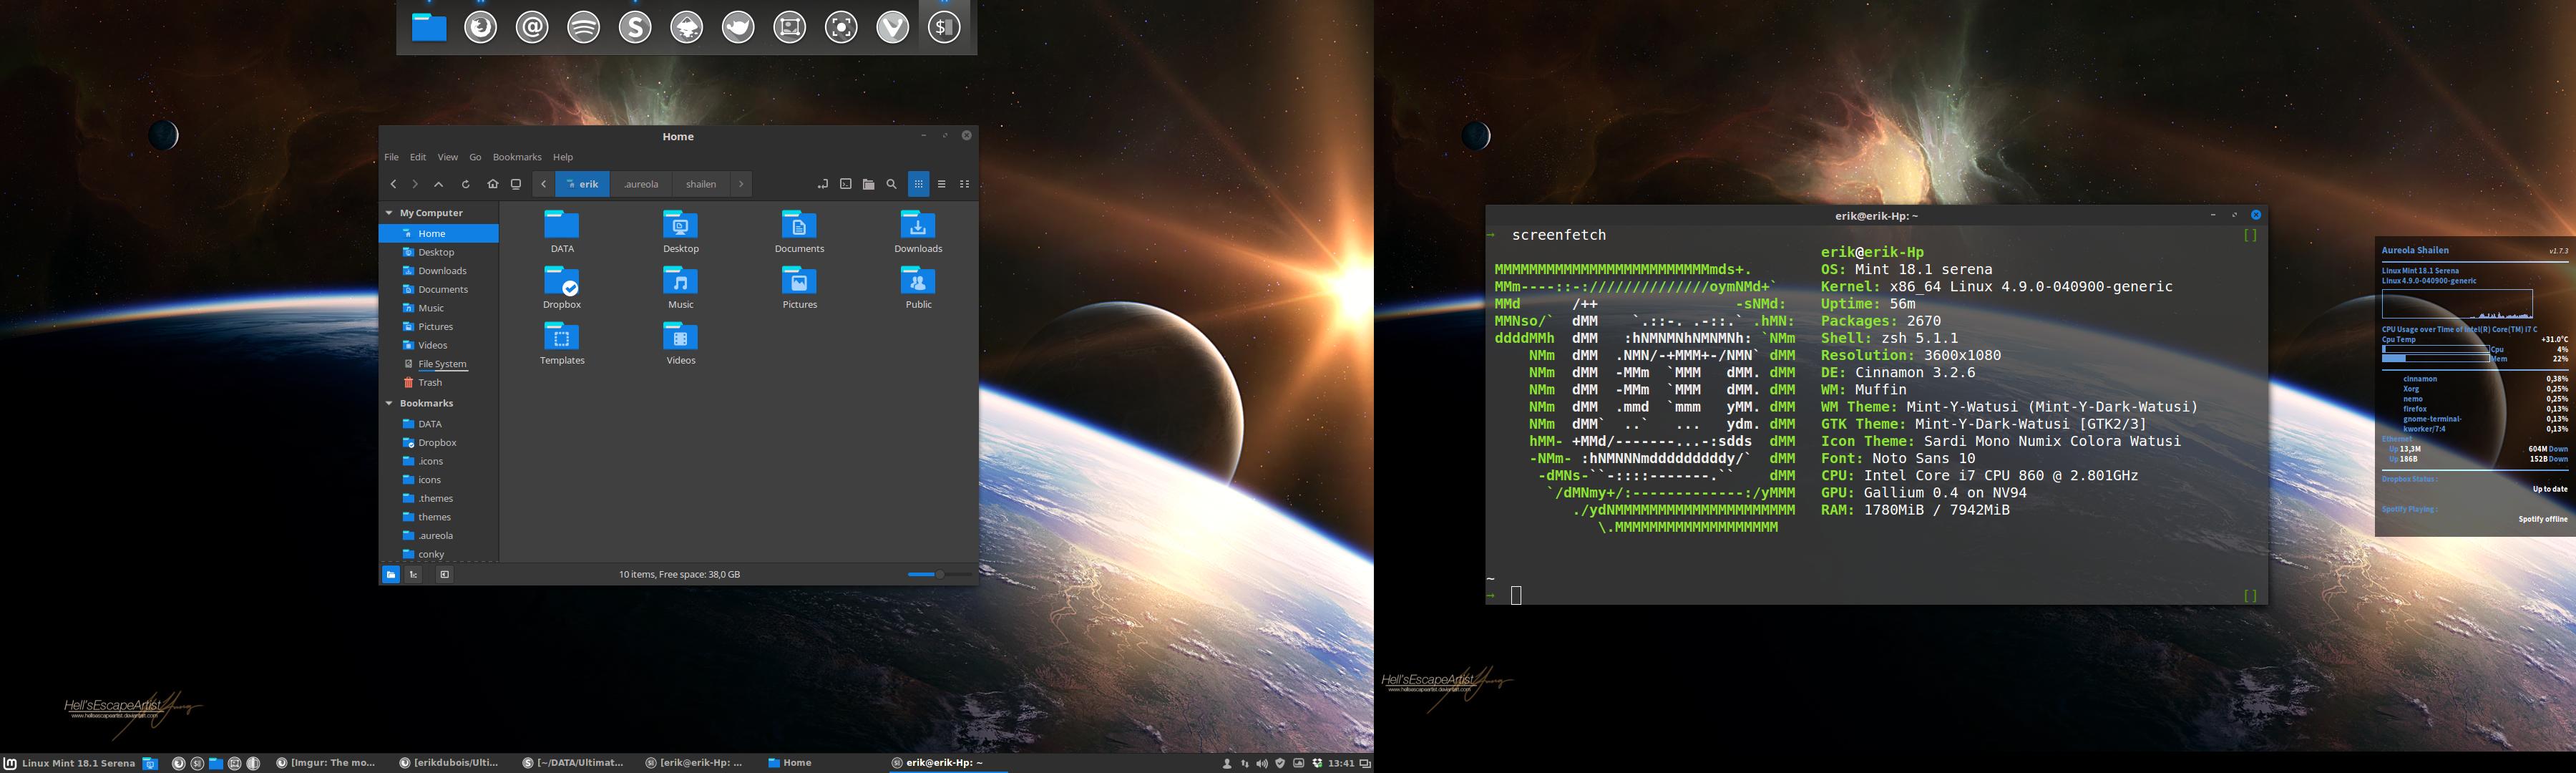Screen dimensions: 2576x773
Task: Click the reload button in Nemo toolbar
Action: coord(466,184)
